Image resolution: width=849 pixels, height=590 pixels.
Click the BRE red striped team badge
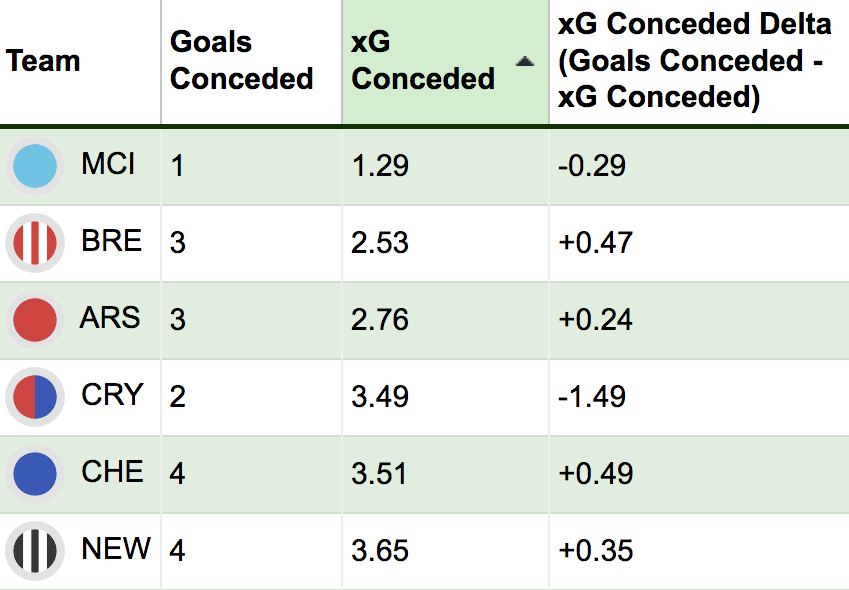coord(35,242)
